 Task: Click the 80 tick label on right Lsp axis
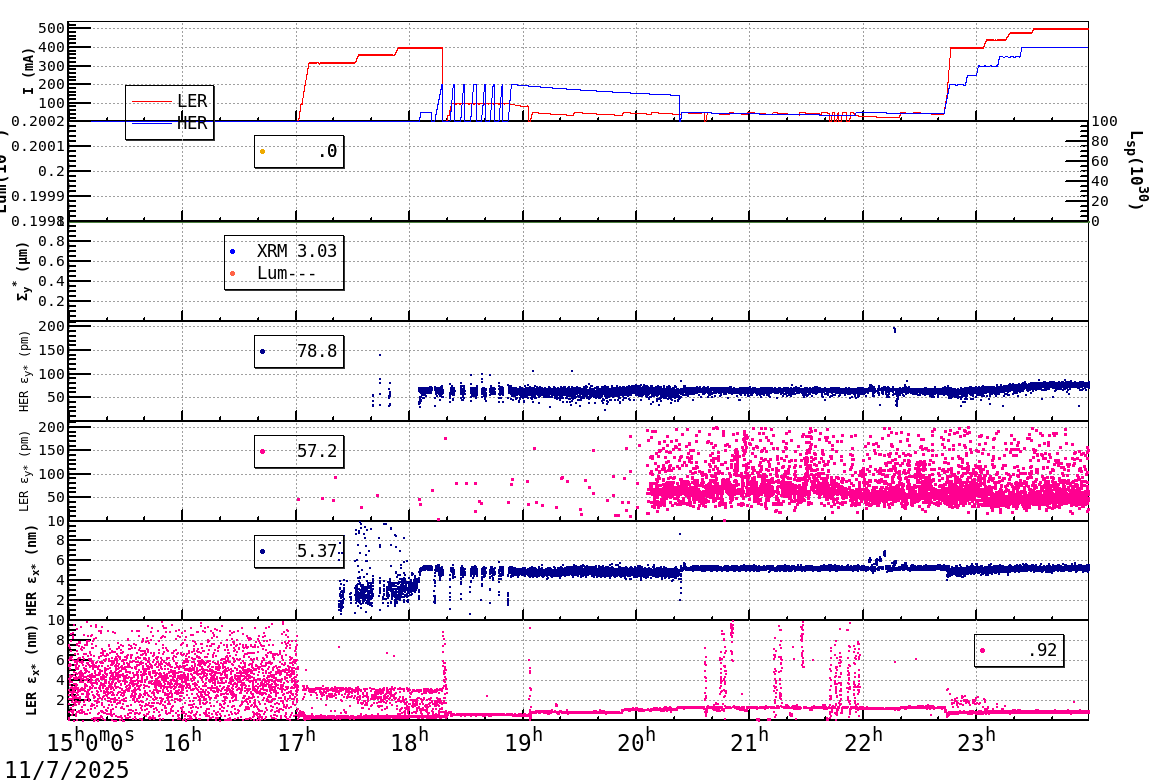click(x=1100, y=141)
